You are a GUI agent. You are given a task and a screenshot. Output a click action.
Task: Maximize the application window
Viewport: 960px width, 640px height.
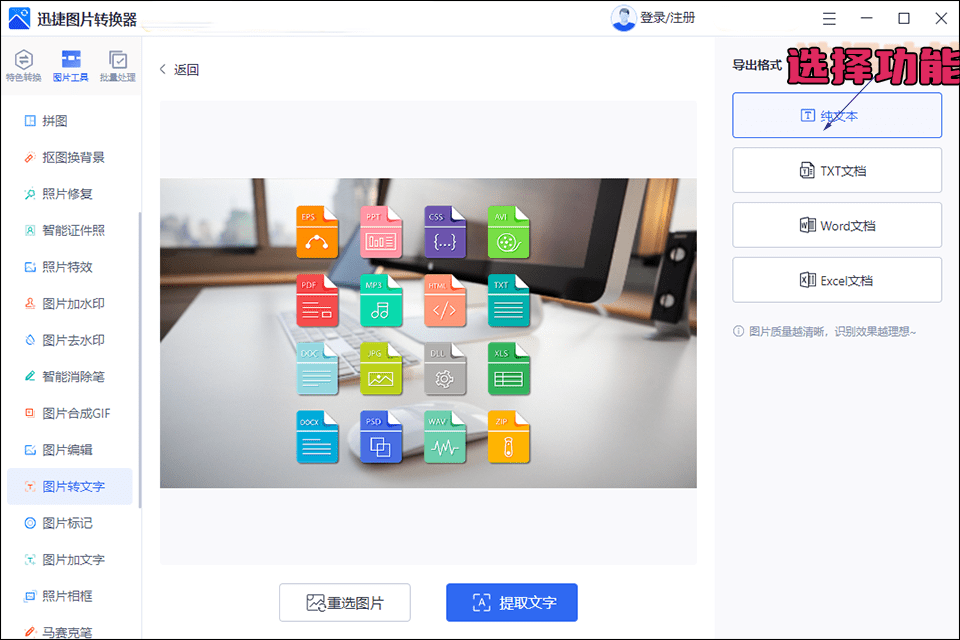tap(904, 18)
